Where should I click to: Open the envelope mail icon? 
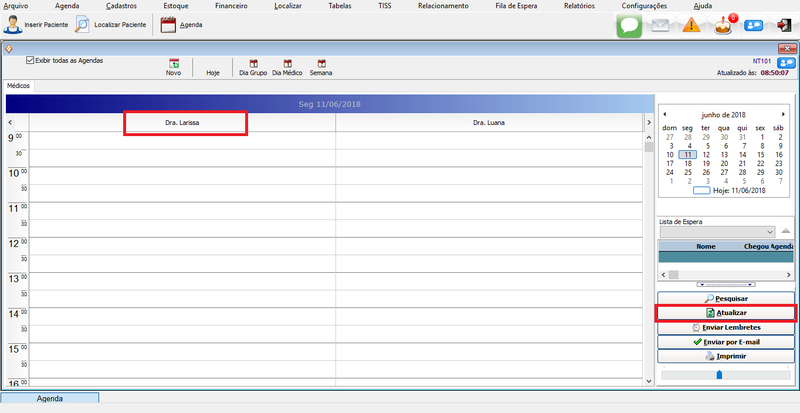click(660, 26)
